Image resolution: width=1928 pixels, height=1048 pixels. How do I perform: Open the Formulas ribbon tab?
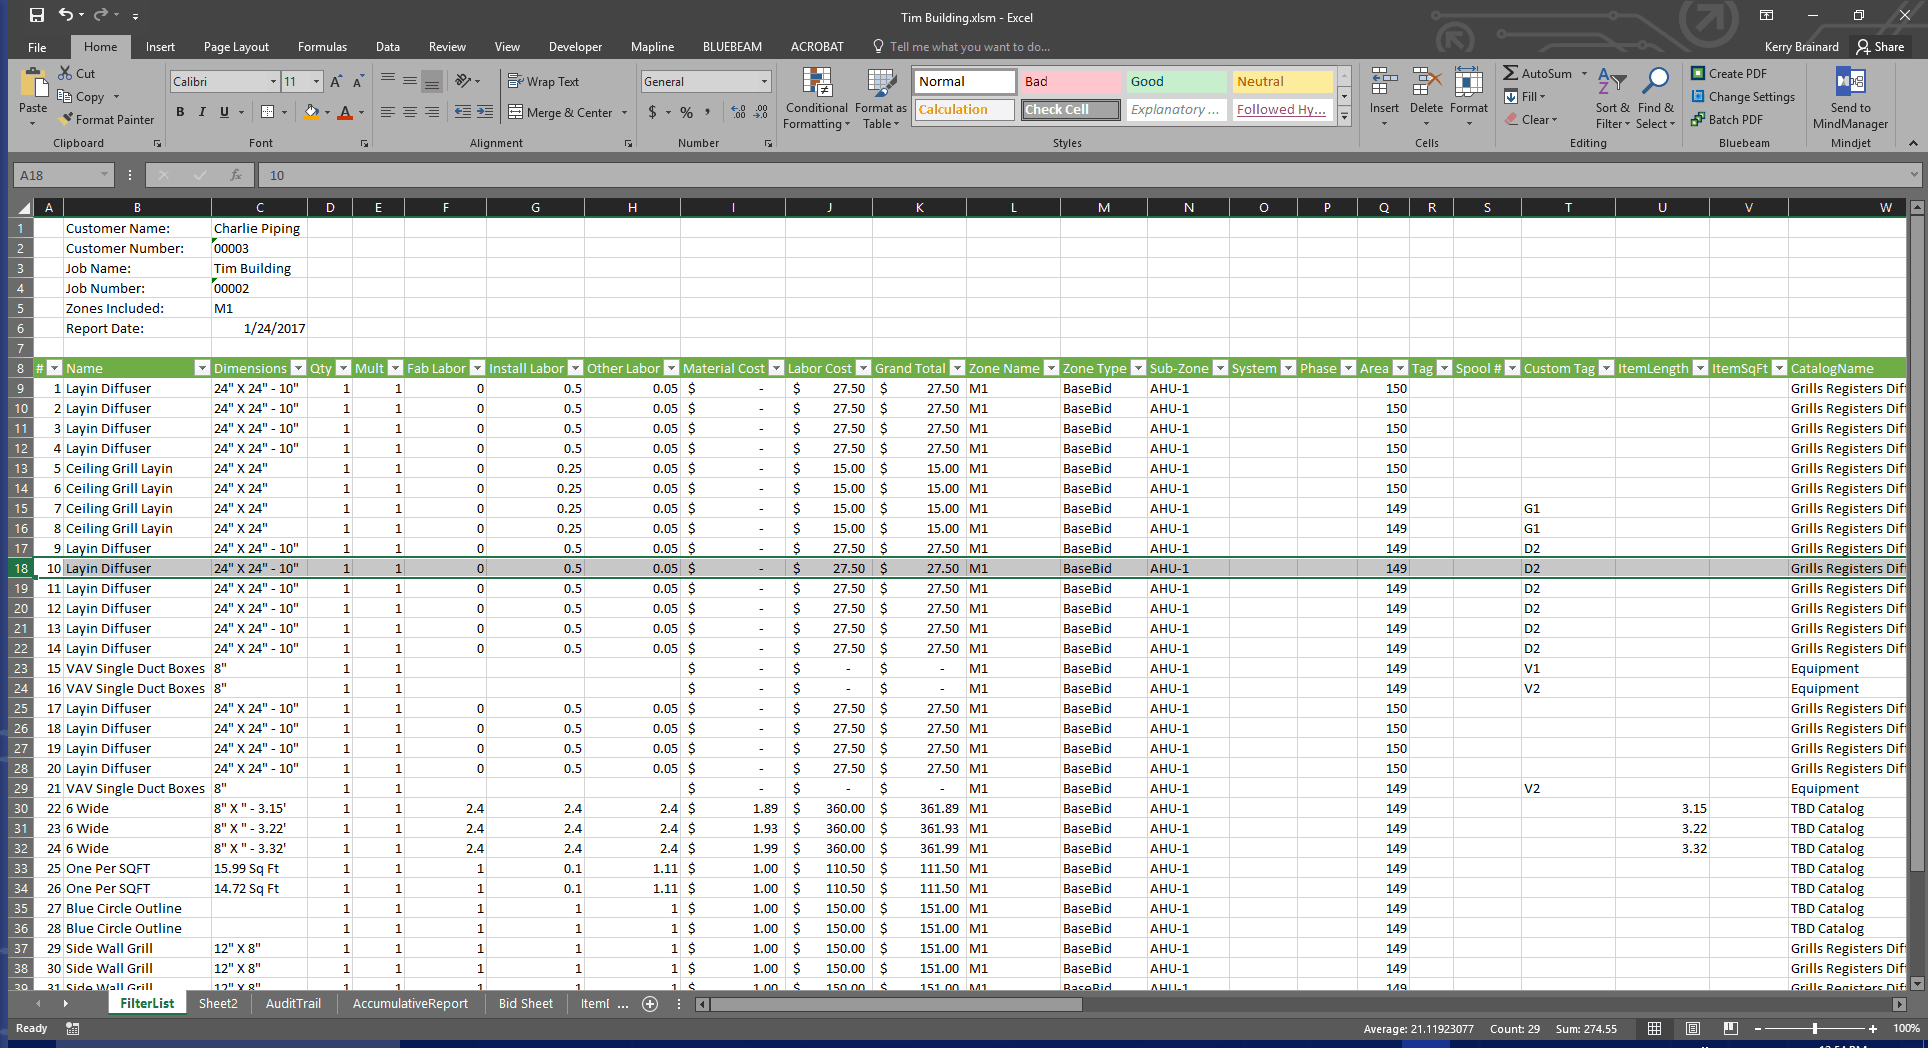point(322,47)
